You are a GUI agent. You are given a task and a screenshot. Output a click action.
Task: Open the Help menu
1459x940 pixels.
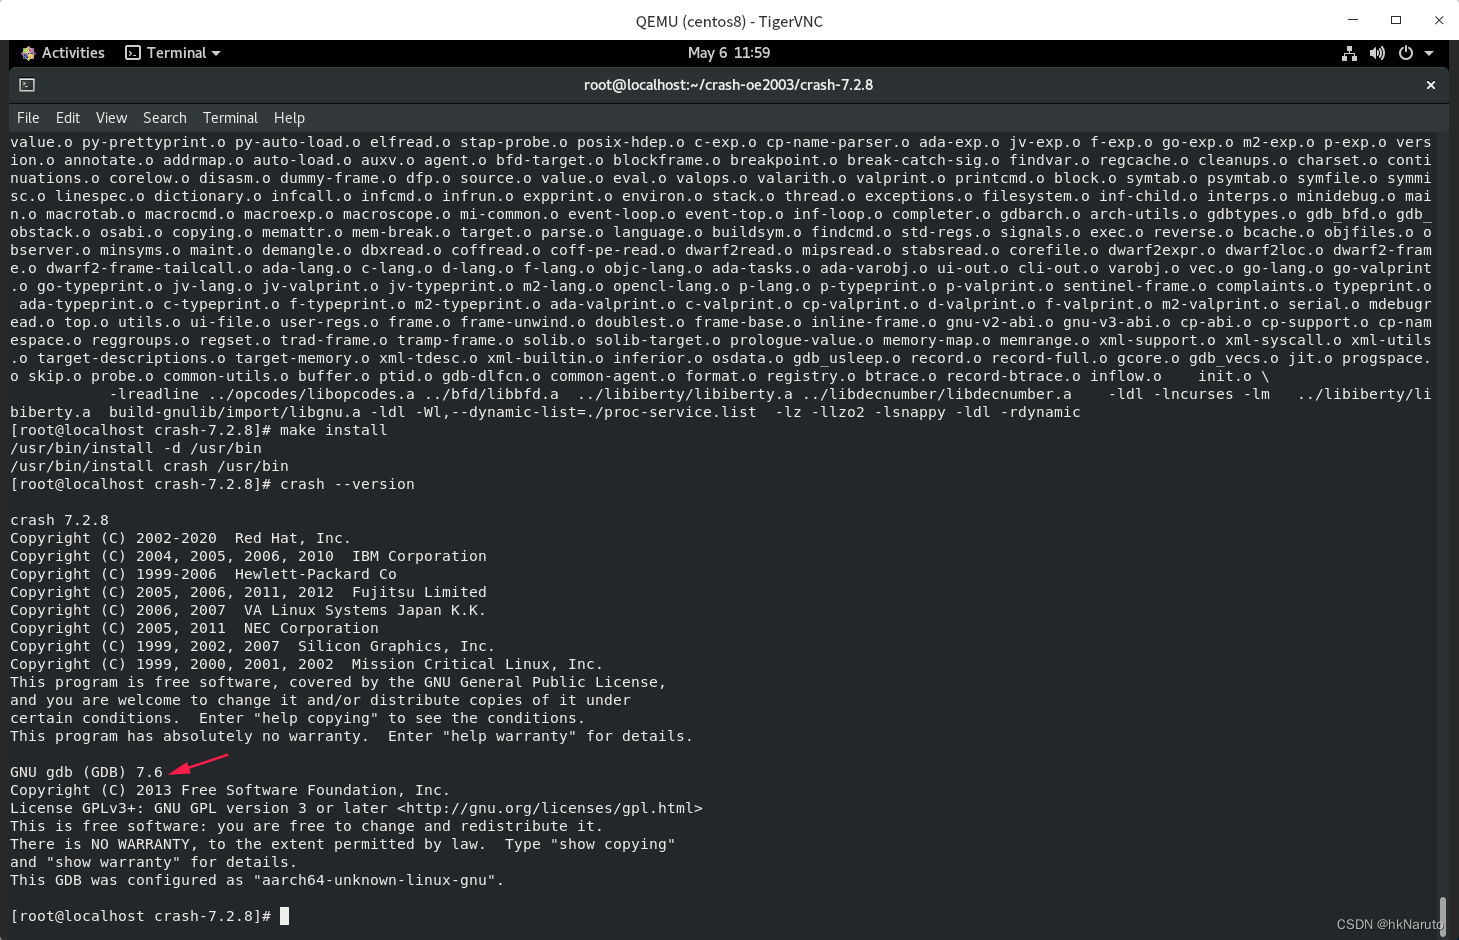288,117
